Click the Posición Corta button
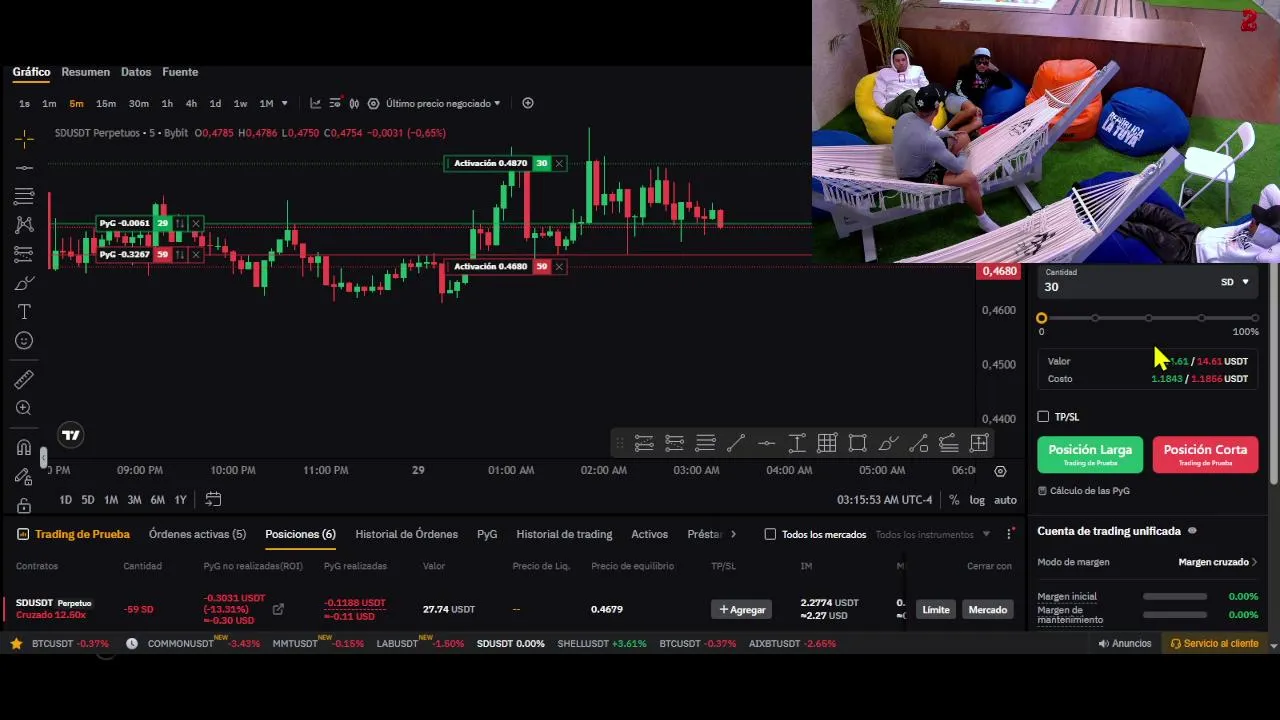Image resolution: width=1280 pixels, height=720 pixels. (x=1205, y=454)
